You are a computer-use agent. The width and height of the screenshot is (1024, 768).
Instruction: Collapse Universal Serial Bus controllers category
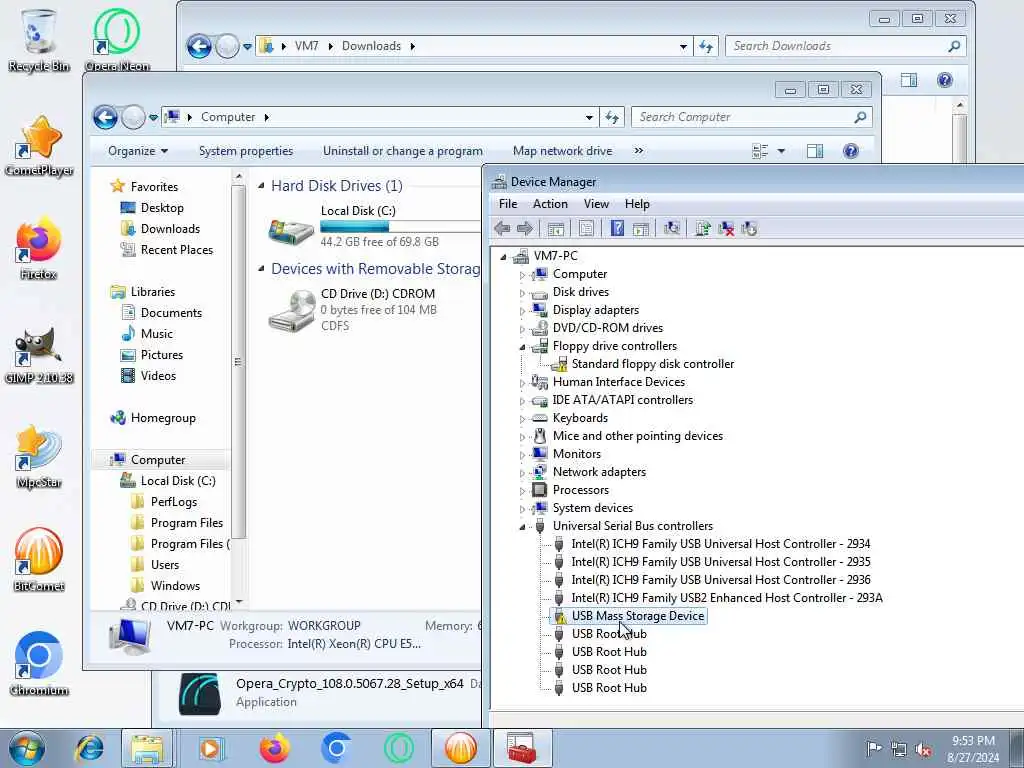tap(522, 527)
